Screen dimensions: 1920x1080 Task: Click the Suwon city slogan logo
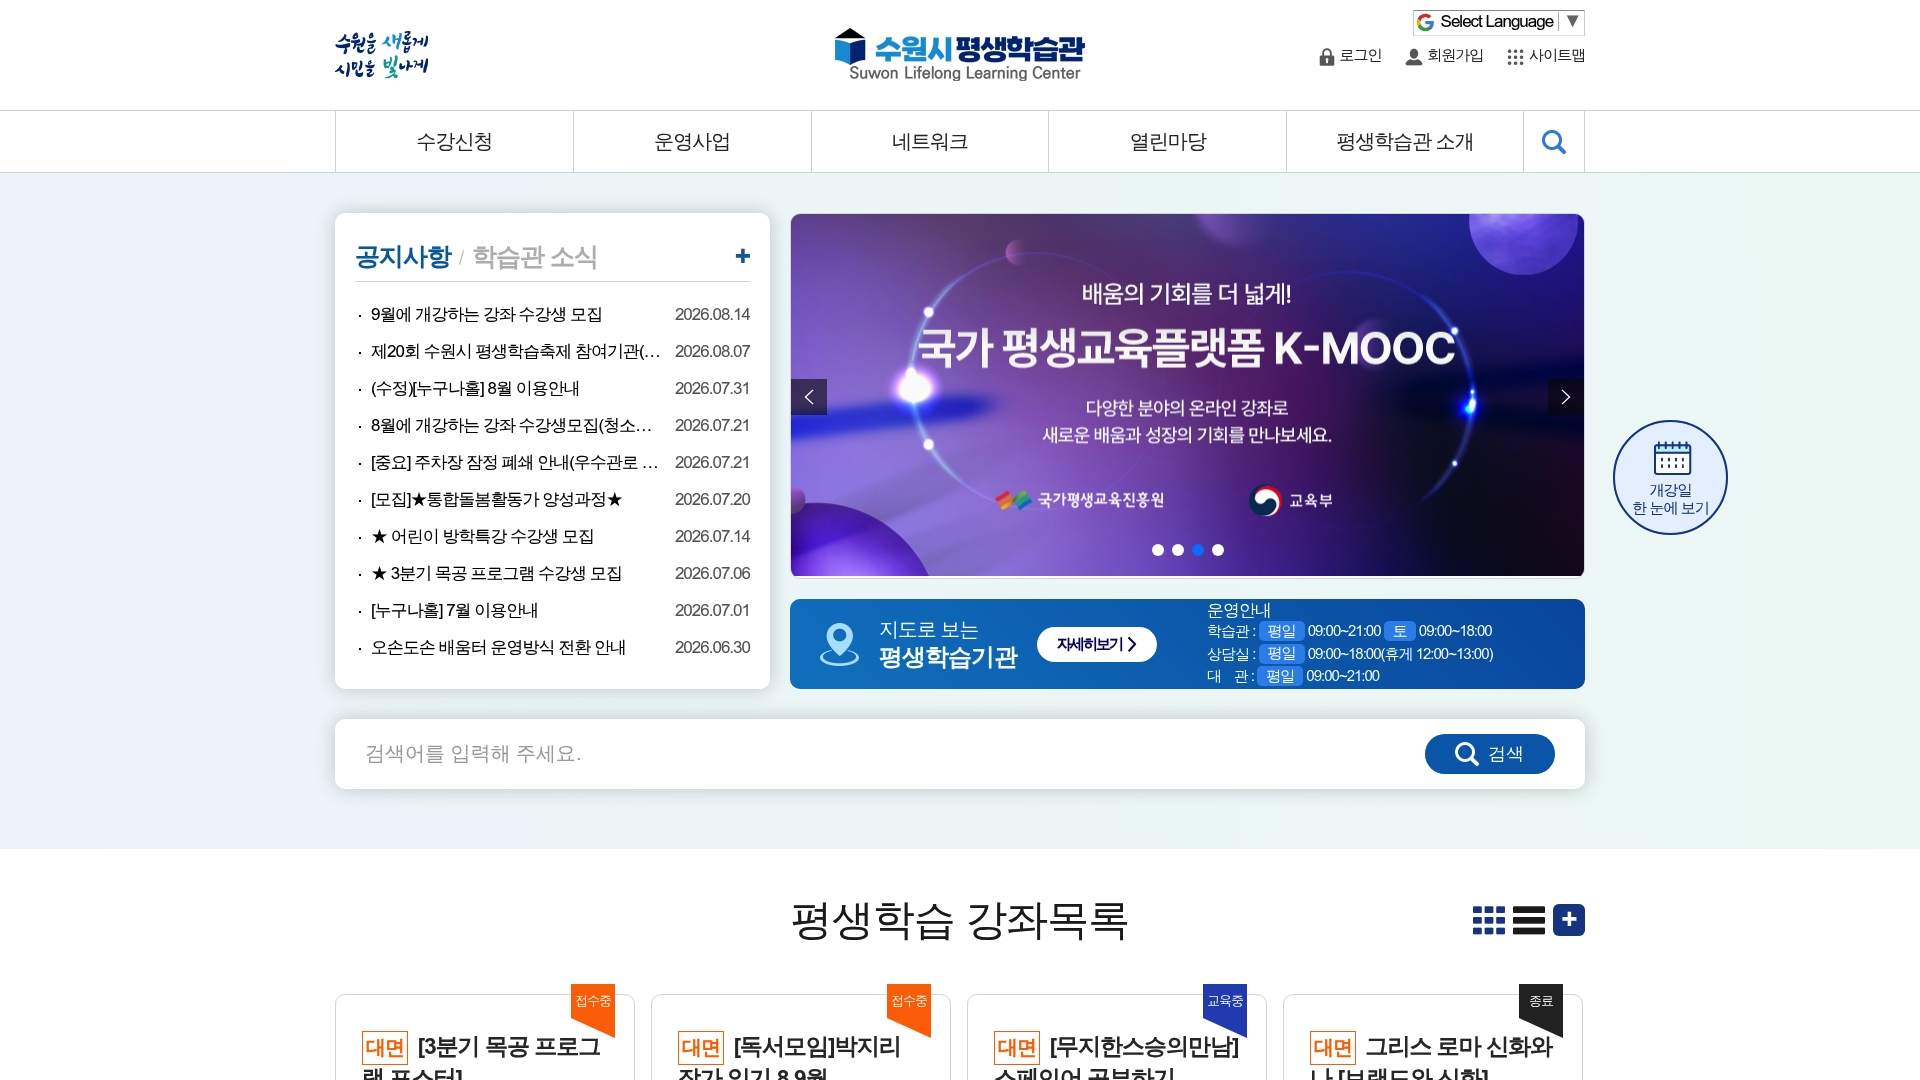381,55
